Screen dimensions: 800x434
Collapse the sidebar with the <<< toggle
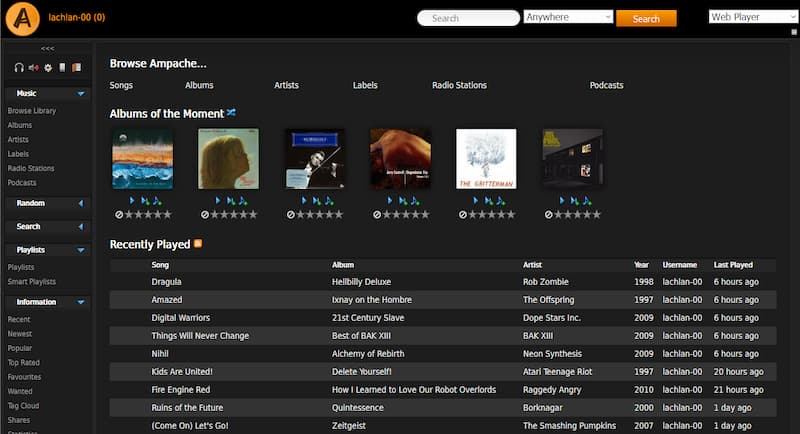pyautogui.click(x=47, y=48)
